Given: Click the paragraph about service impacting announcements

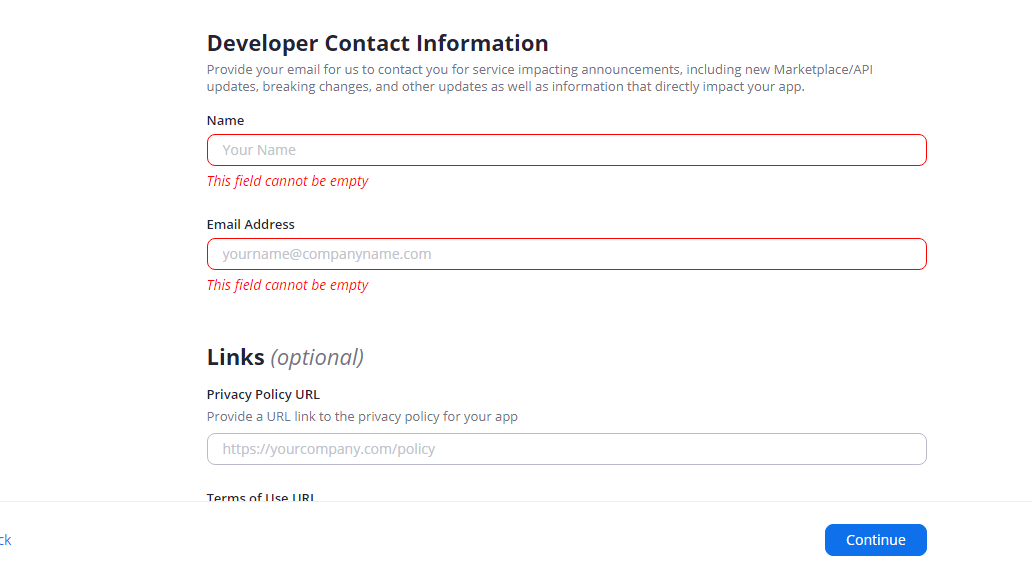Looking at the screenshot, I should coord(540,78).
